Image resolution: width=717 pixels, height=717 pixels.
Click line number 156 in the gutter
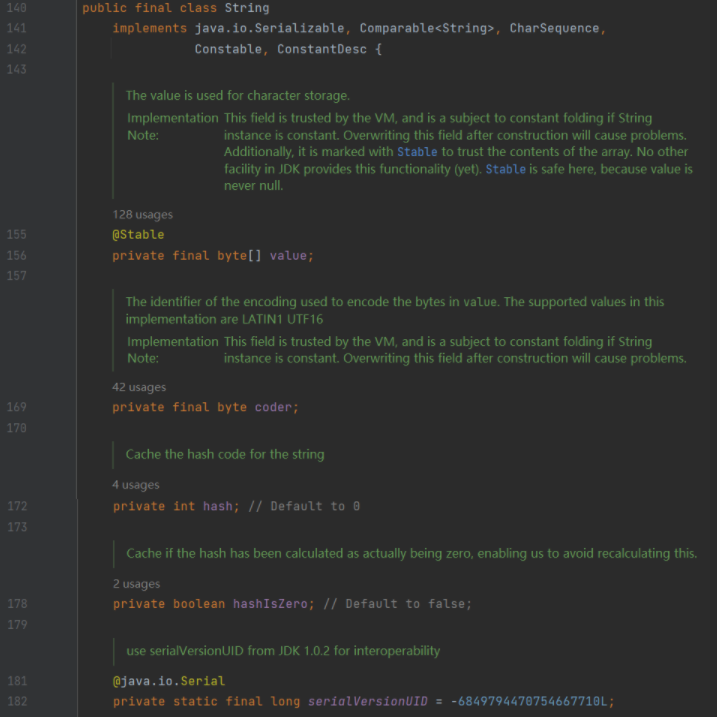click(x=17, y=256)
